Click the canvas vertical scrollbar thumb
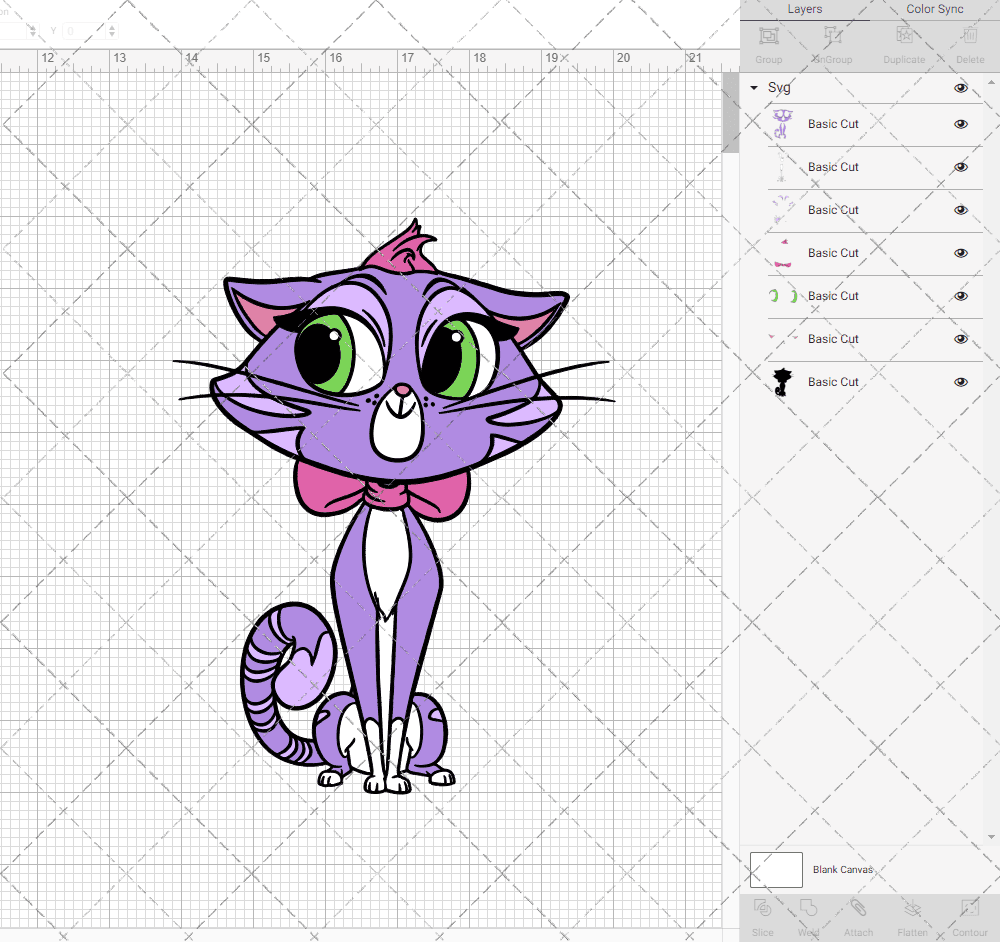1000x942 pixels. [730, 112]
